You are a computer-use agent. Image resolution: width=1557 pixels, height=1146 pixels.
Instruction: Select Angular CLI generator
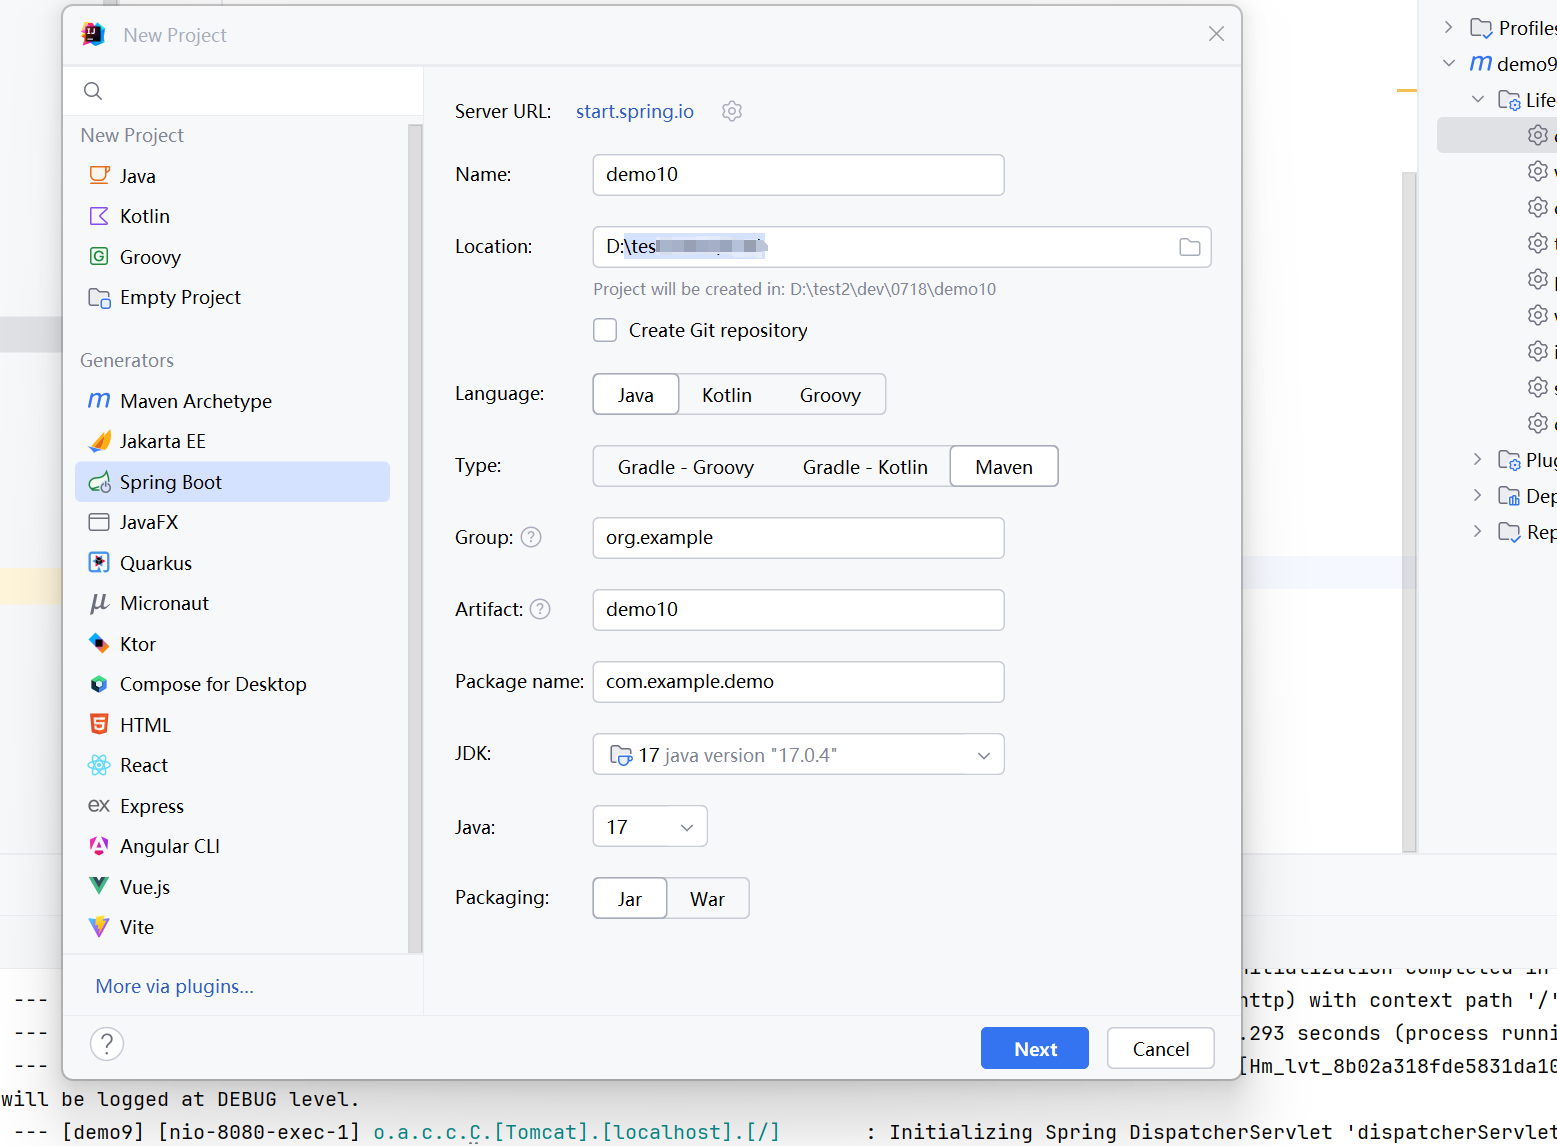pos(232,846)
